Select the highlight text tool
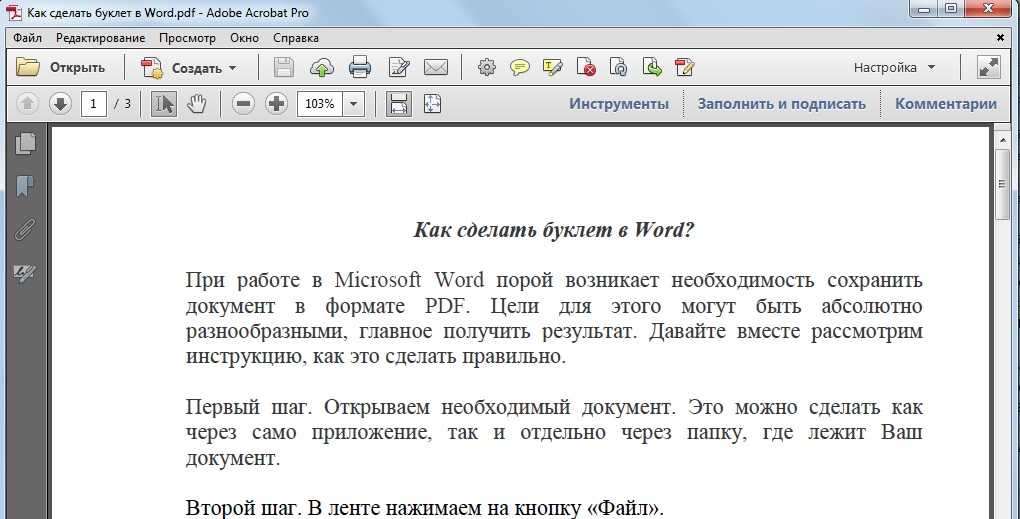Image resolution: width=1020 pixels, height=519 pixels. (x=552, y=67)
